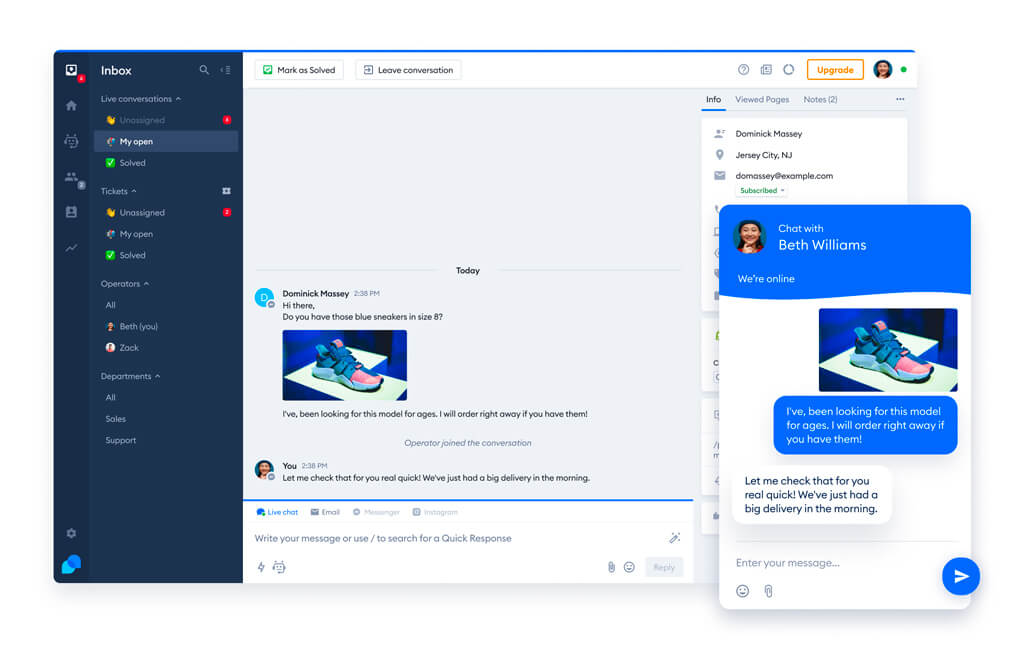Click the Upgrade button
Image resolution: width=1024 pixels, height=665 pixels.
click(835, 70)
